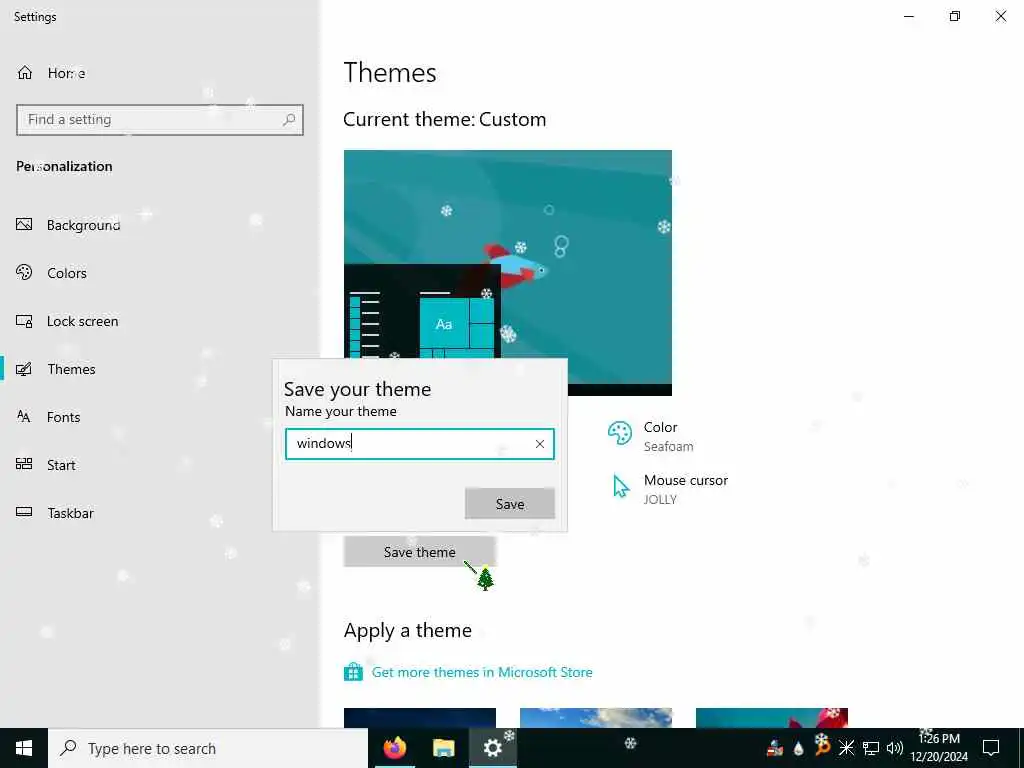Open Windows Start menu button

[x=24, y=748]
